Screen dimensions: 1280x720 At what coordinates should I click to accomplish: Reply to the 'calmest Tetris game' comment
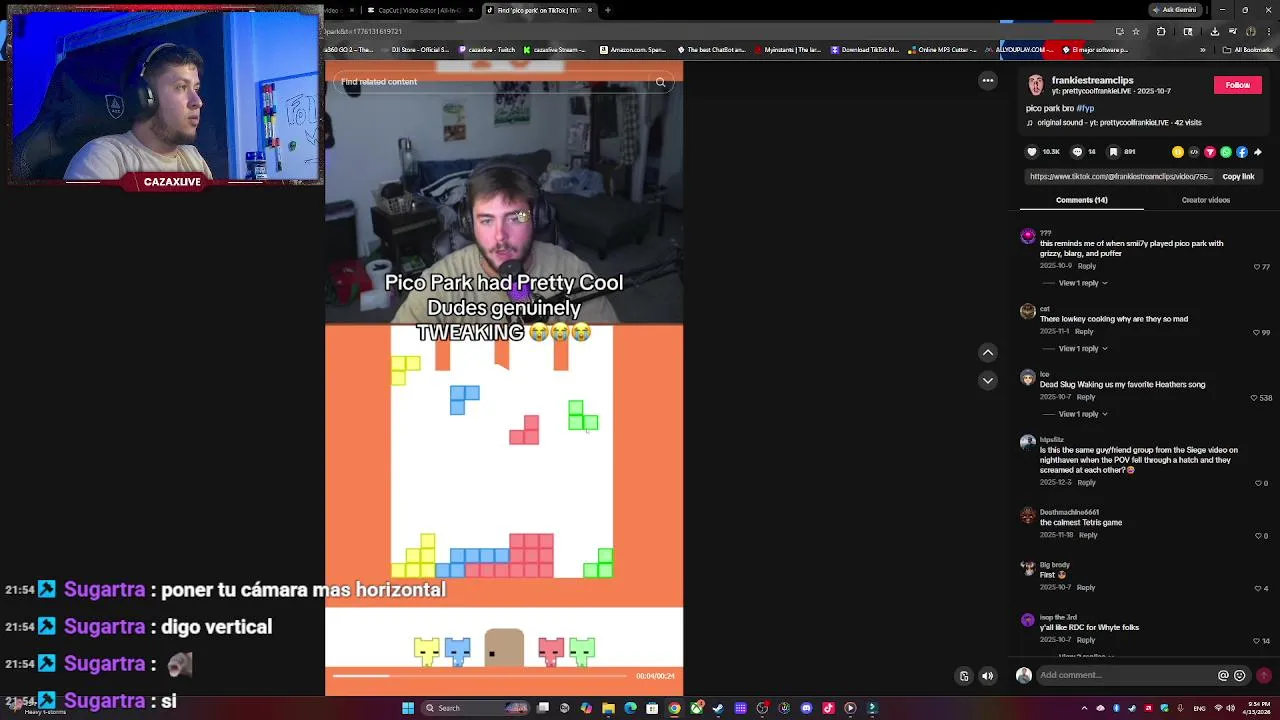pyautogui.click(x=1088, y=535)
